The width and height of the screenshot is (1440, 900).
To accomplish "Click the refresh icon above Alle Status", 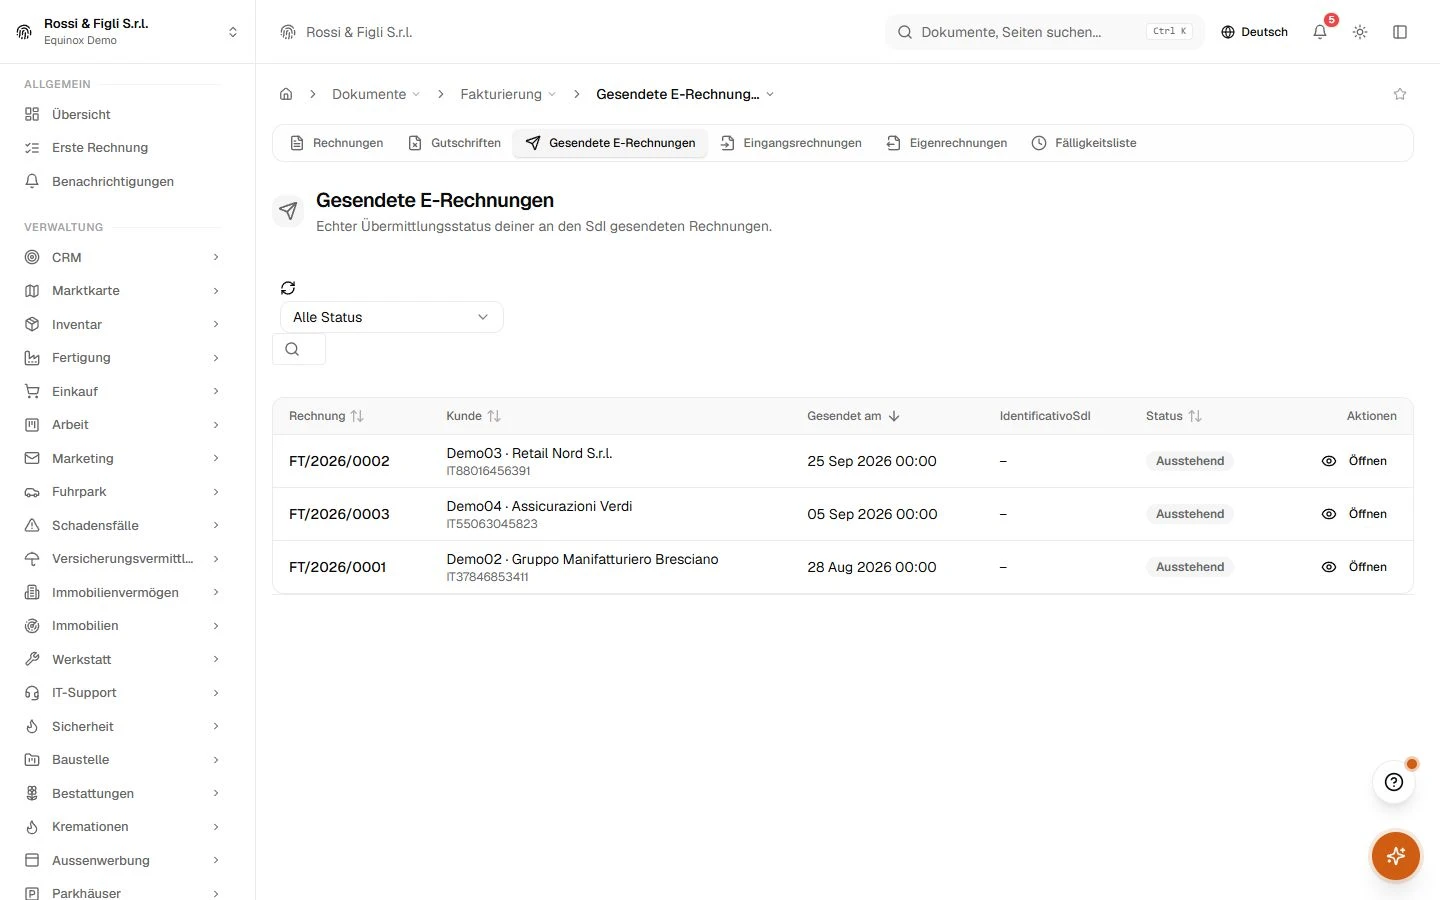I will point(288,288).
